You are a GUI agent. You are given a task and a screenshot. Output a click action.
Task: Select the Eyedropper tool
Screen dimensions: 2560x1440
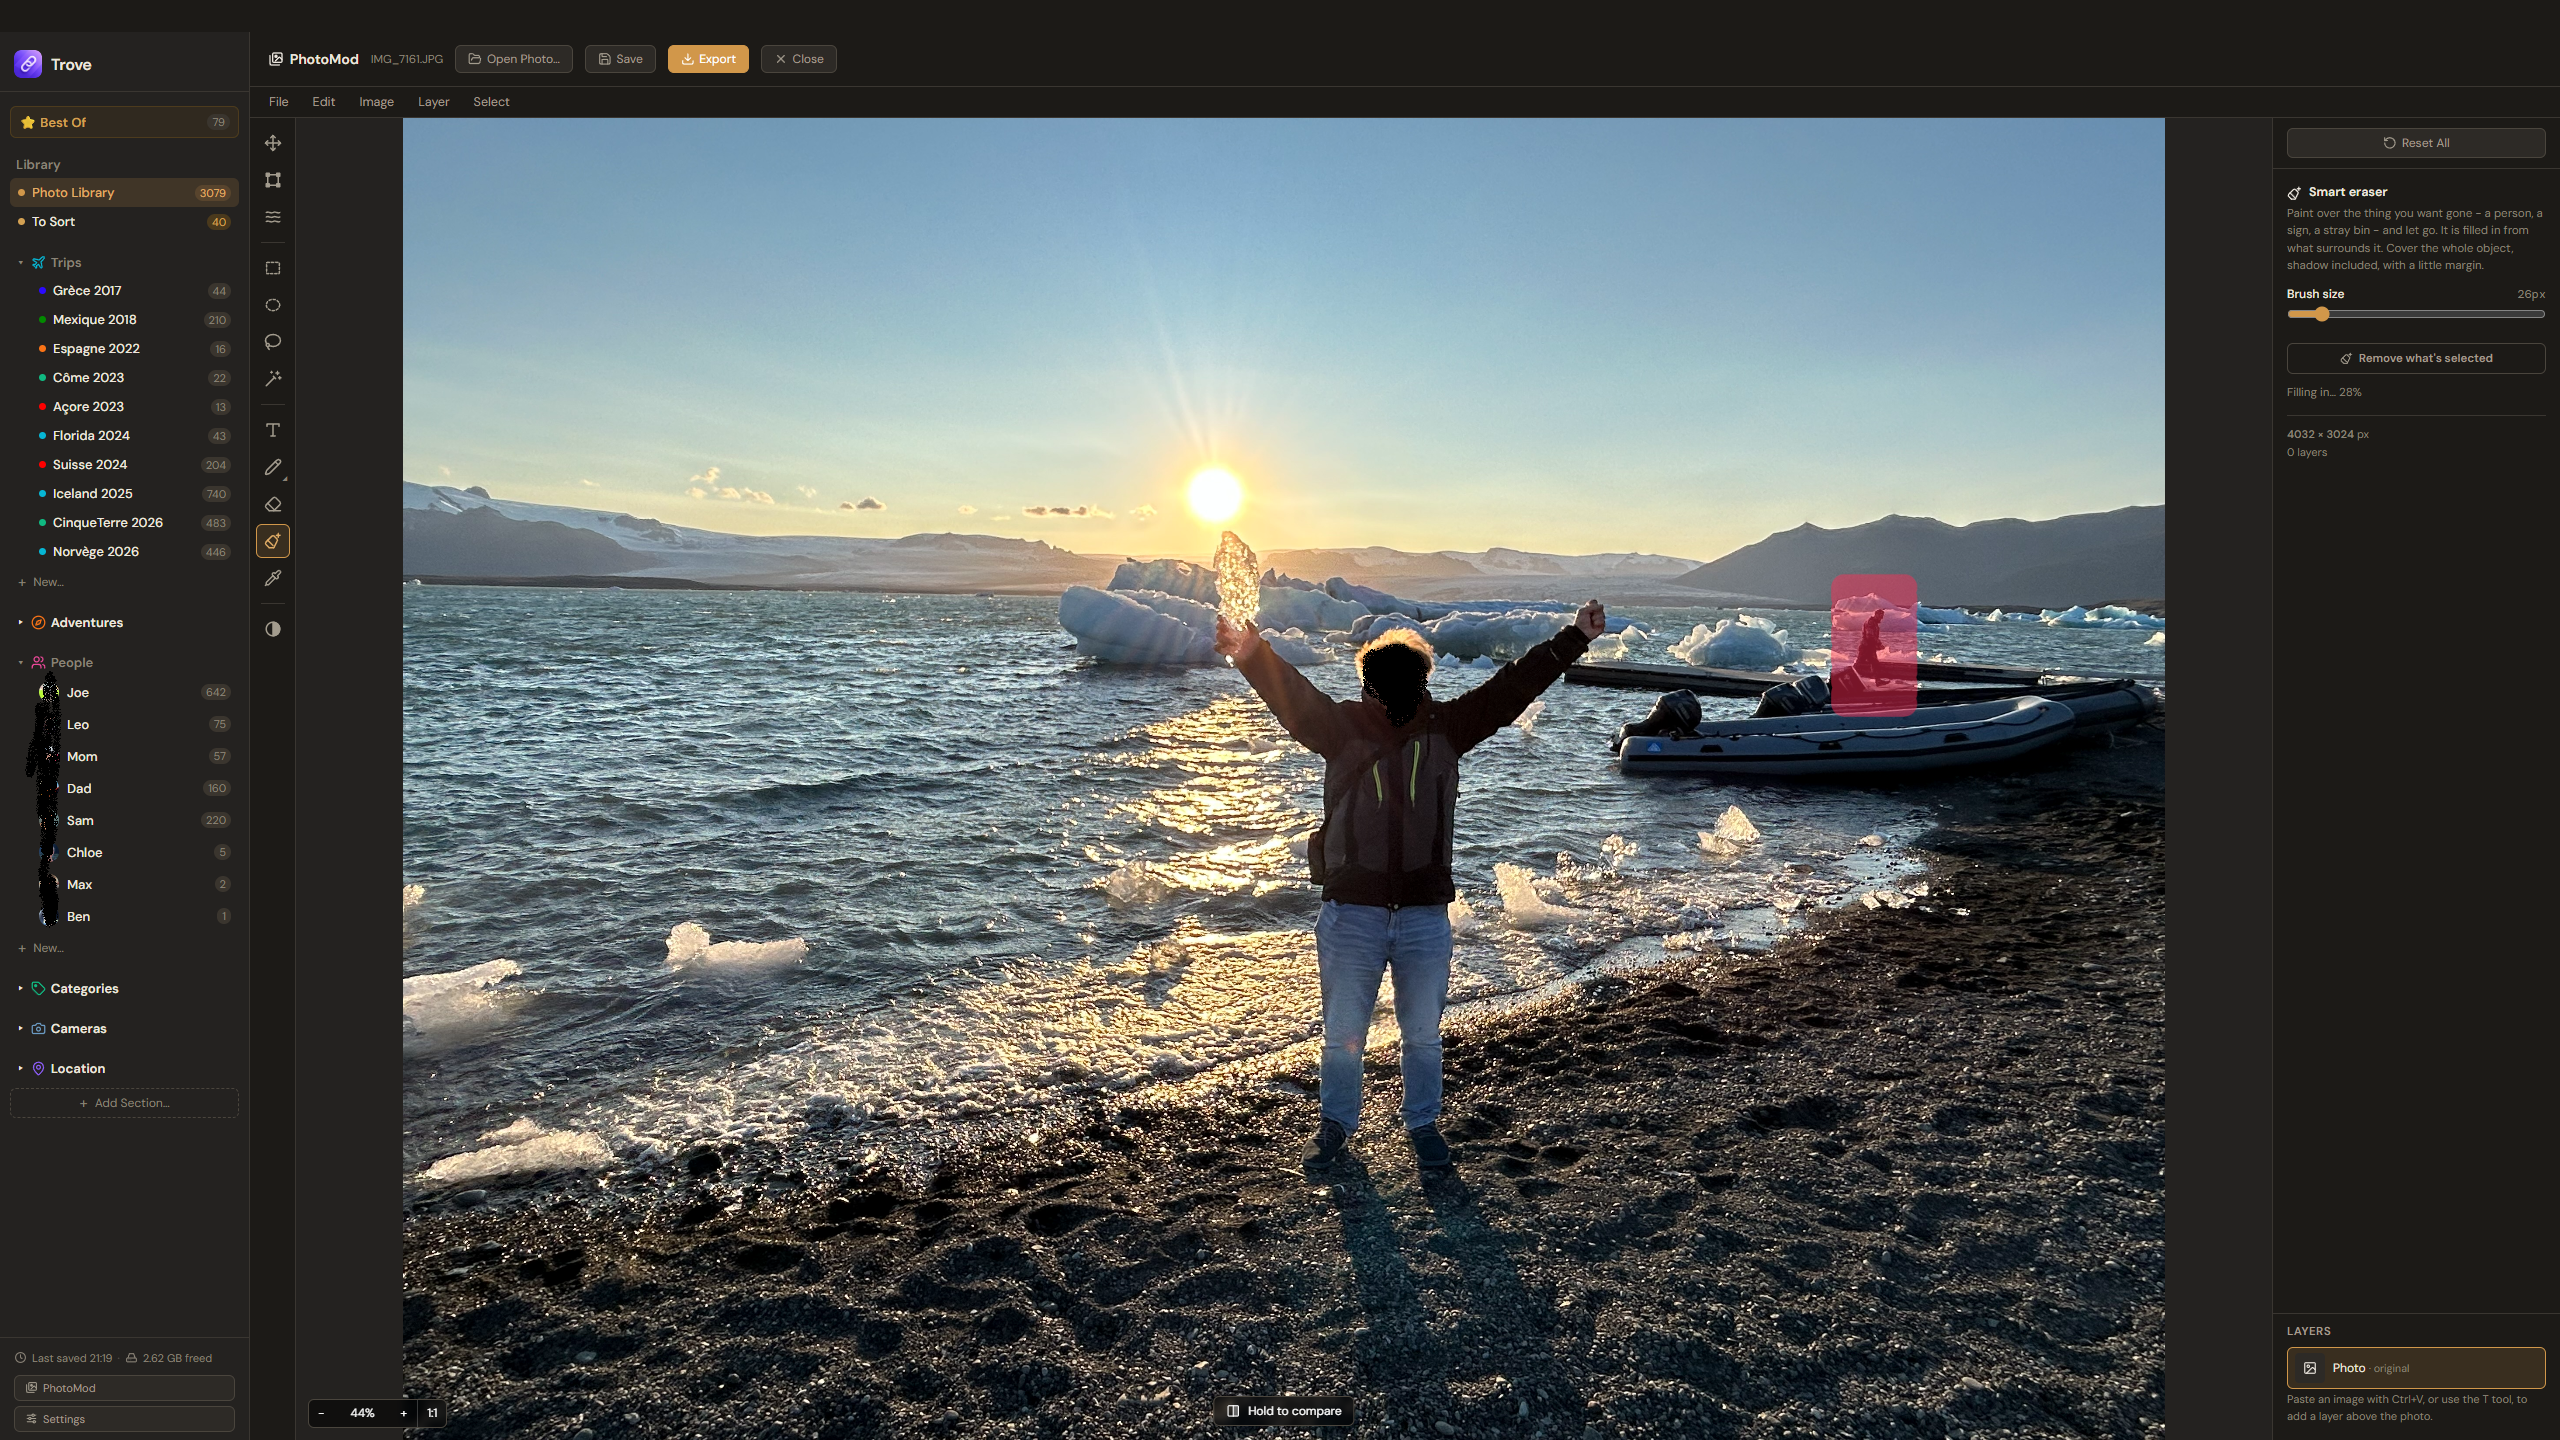pyautogui.click(x=273, y=578)
